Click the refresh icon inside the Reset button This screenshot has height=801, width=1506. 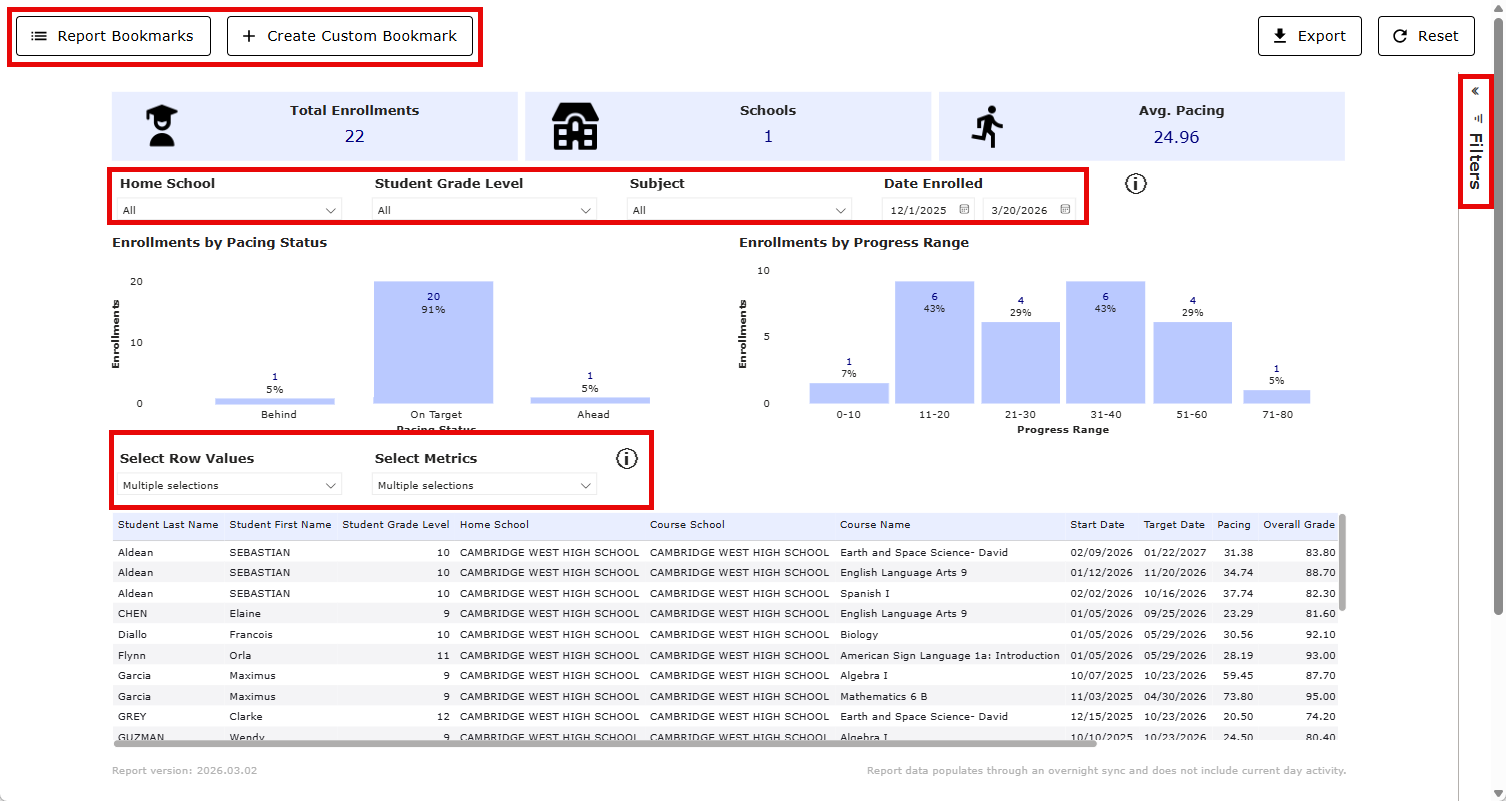1401,35
